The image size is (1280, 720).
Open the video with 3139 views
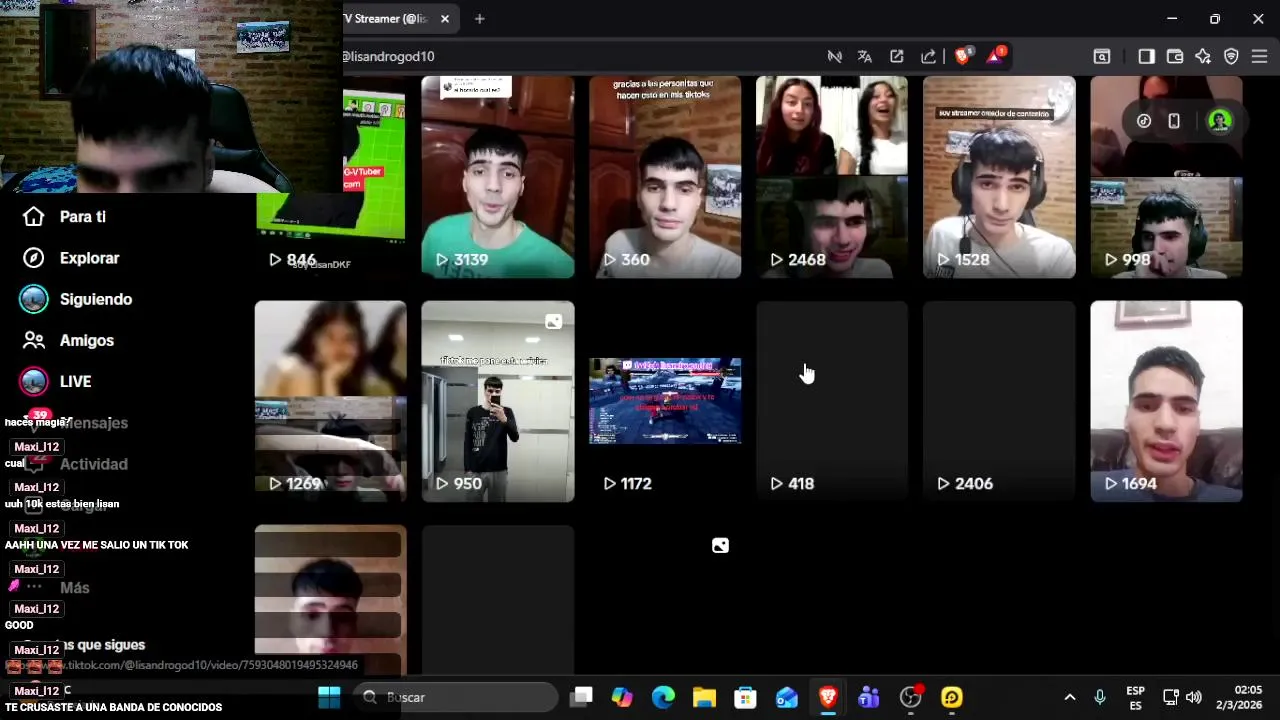498,177
